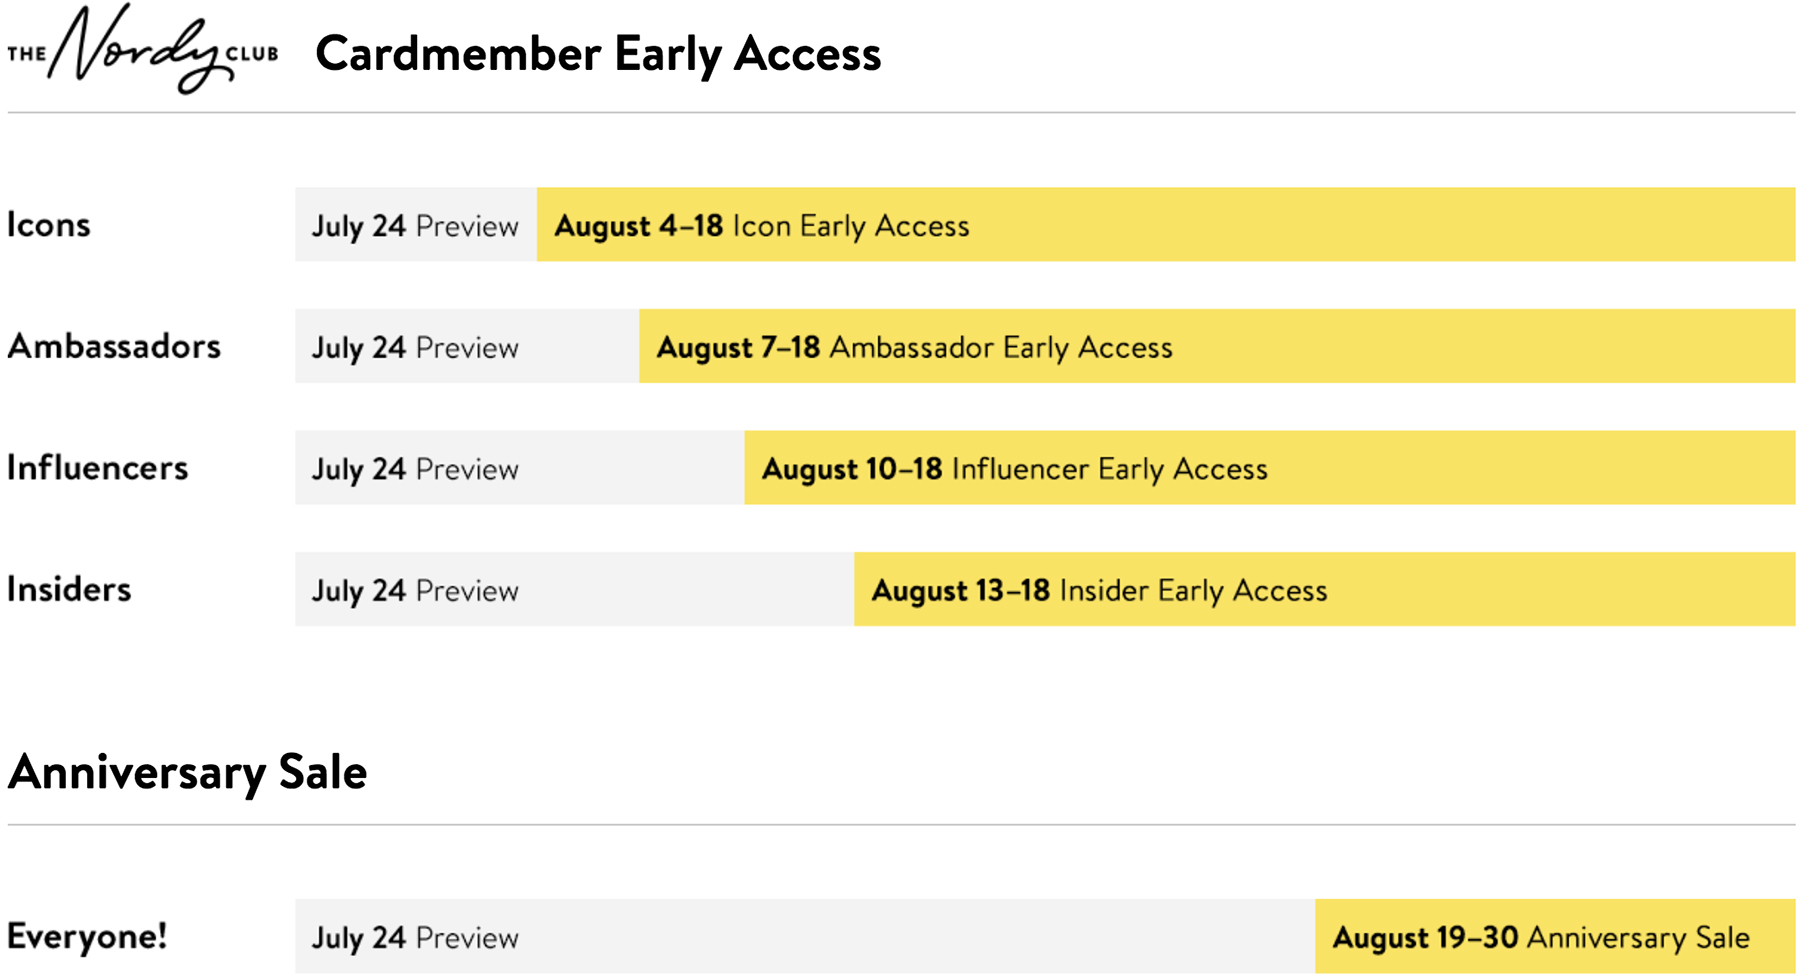Select the Everyone! row label
Screen dimensions: 1800x974
pos(87,936)
